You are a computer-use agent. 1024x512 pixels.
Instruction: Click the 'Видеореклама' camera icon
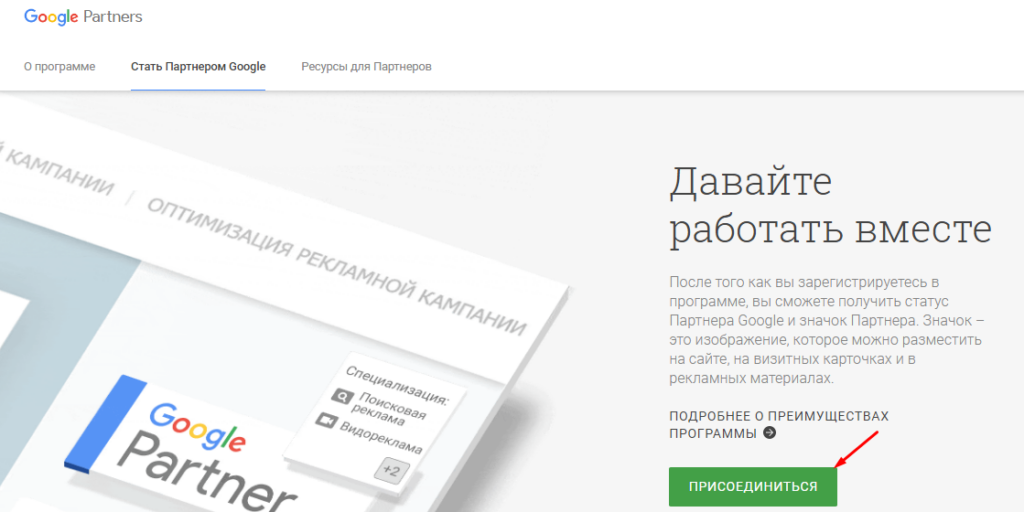tap(325, 420)
